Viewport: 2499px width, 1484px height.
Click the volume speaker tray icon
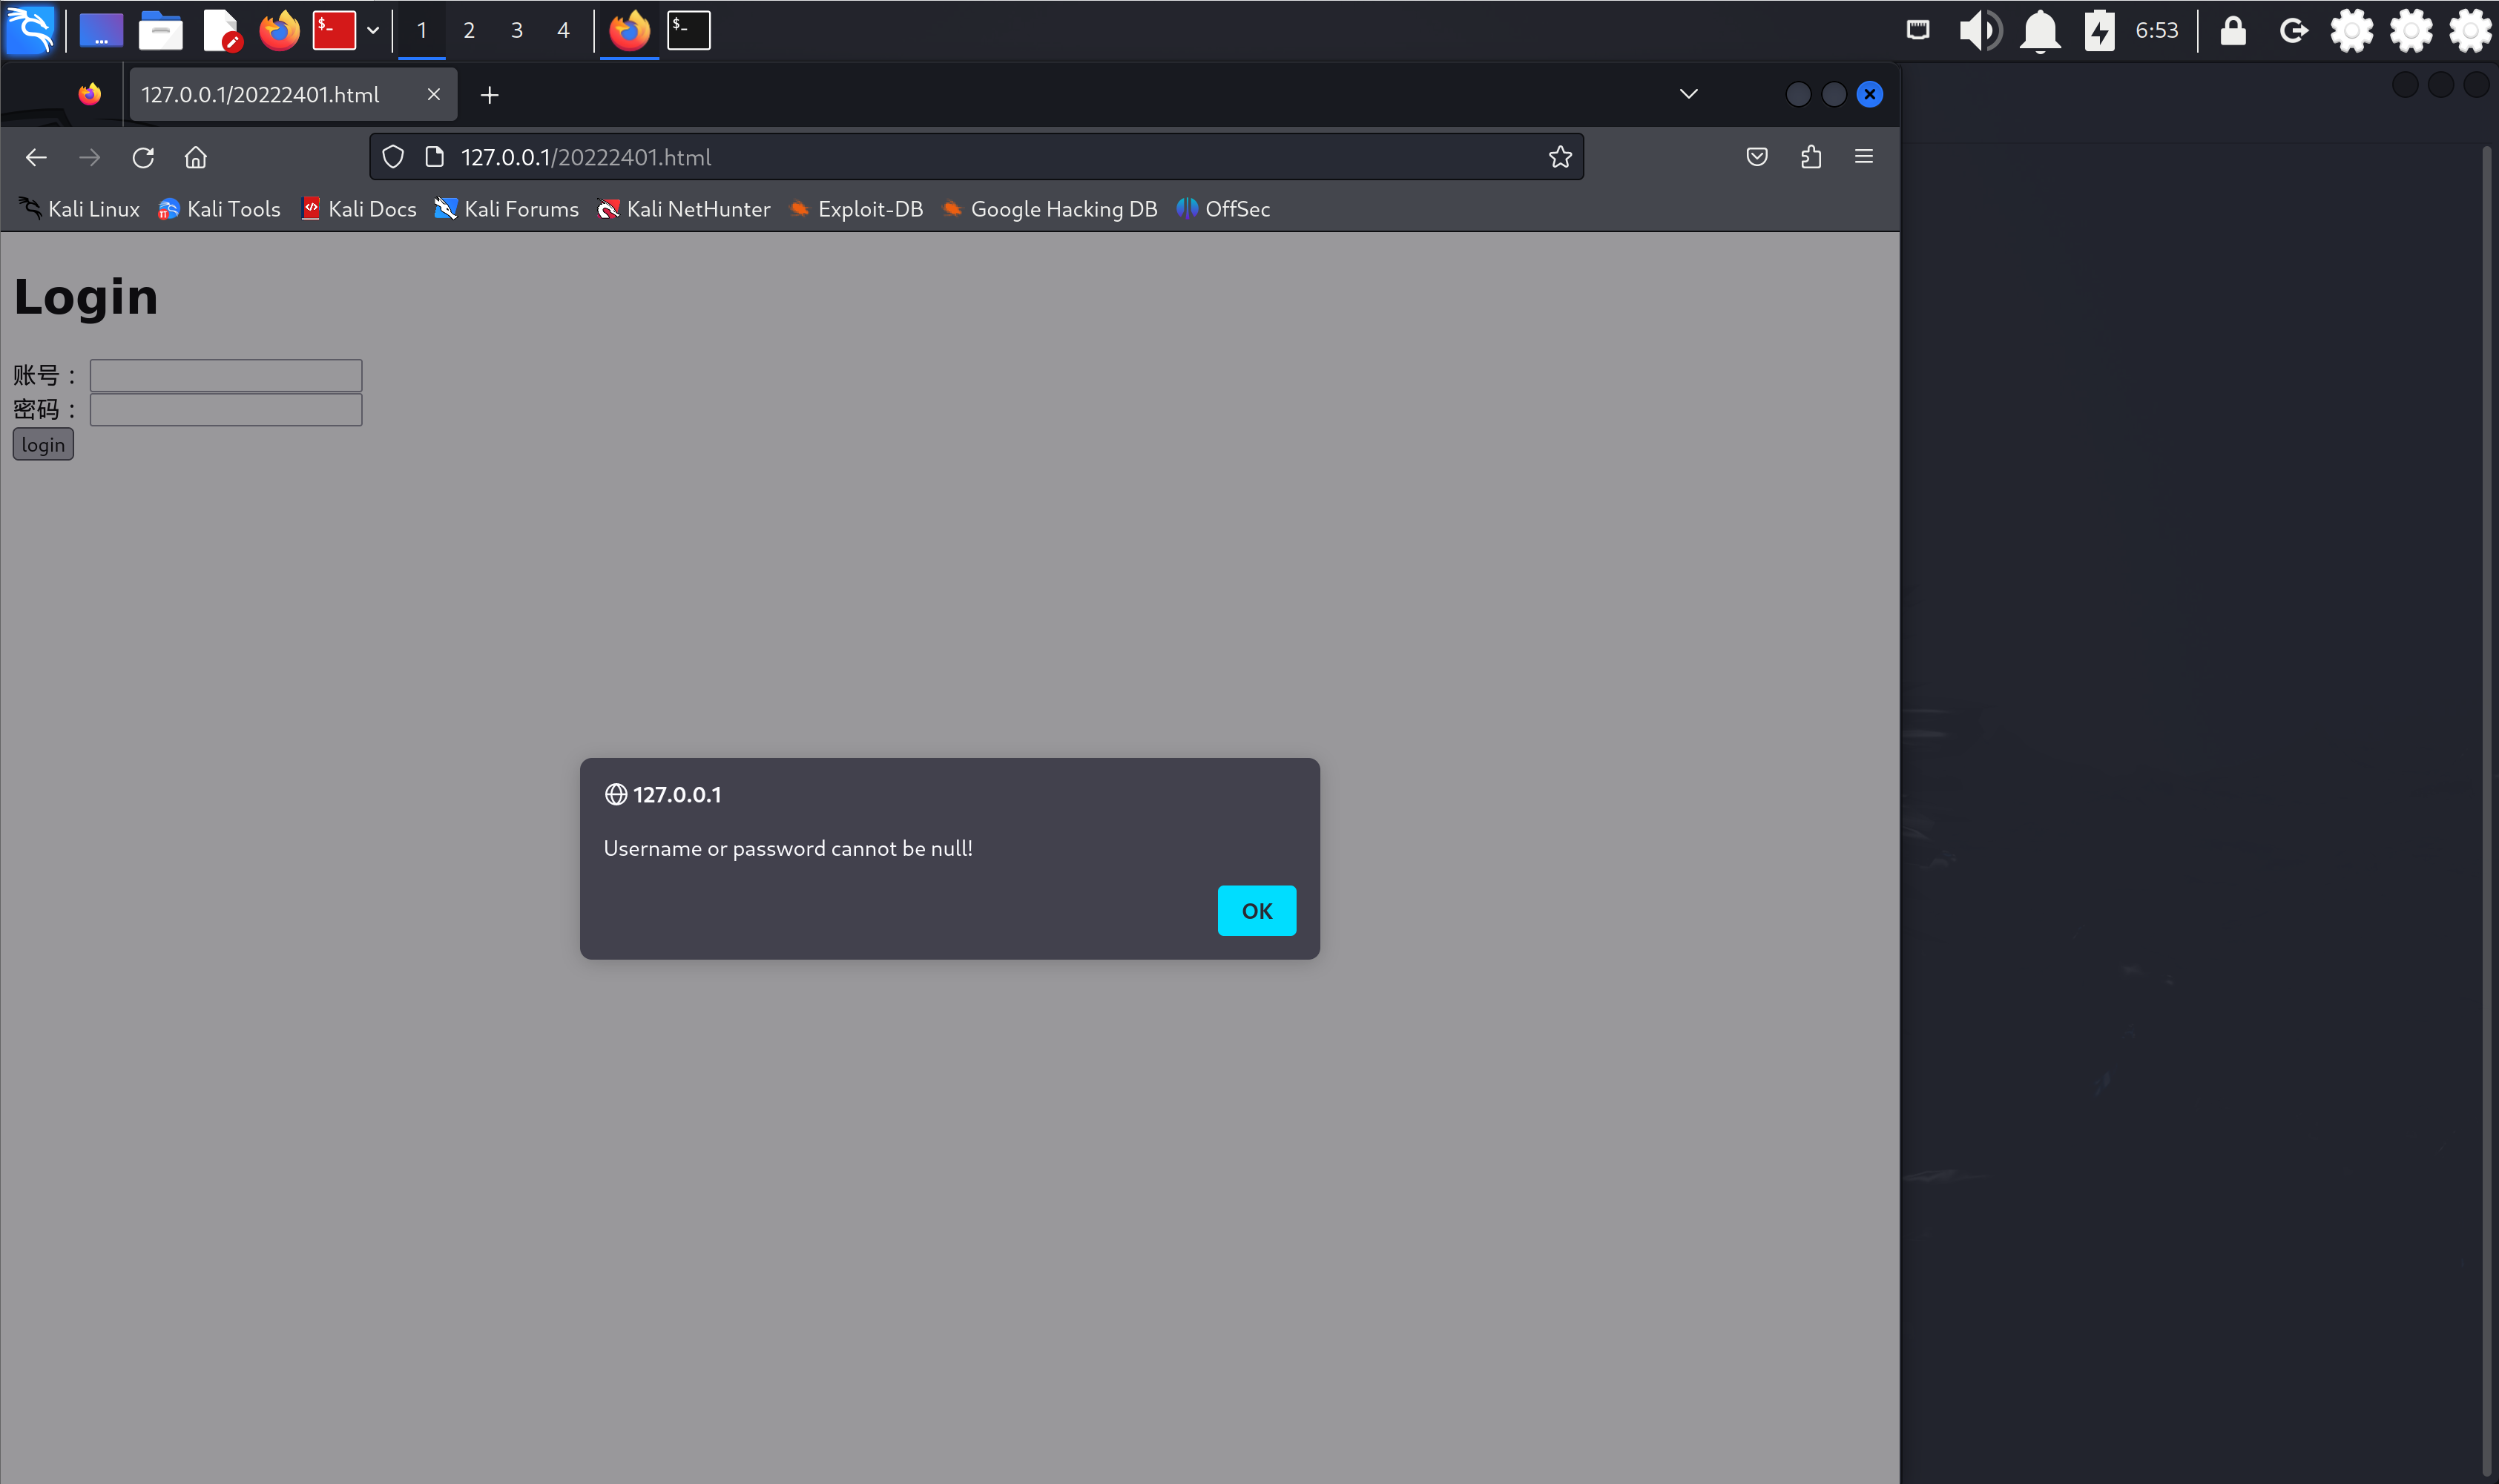click(1979, 30)
